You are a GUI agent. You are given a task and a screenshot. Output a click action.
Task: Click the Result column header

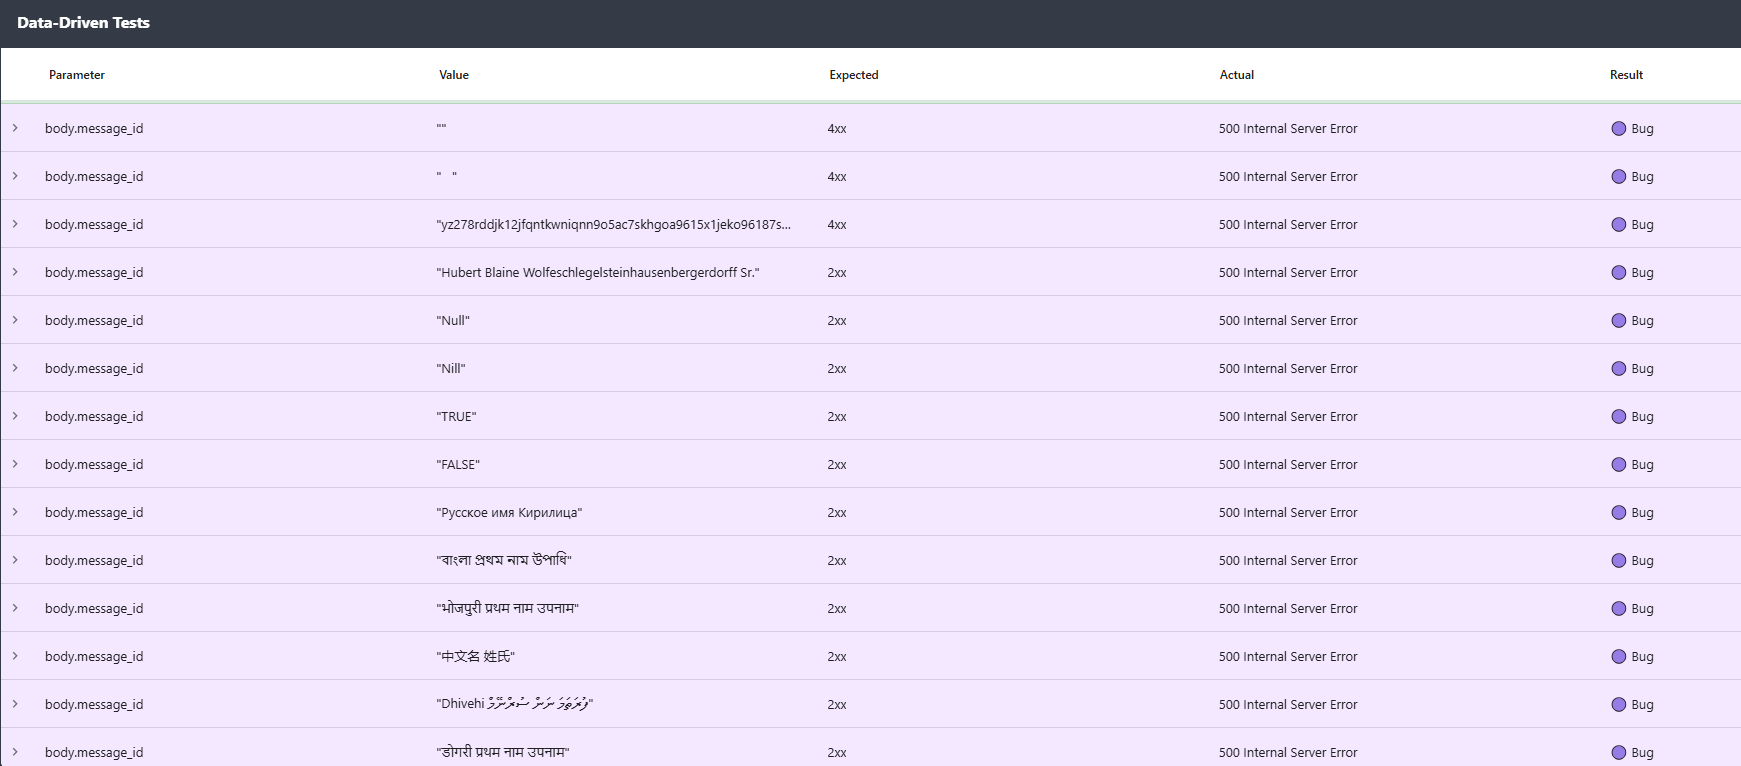click(x=1626, y=75)
